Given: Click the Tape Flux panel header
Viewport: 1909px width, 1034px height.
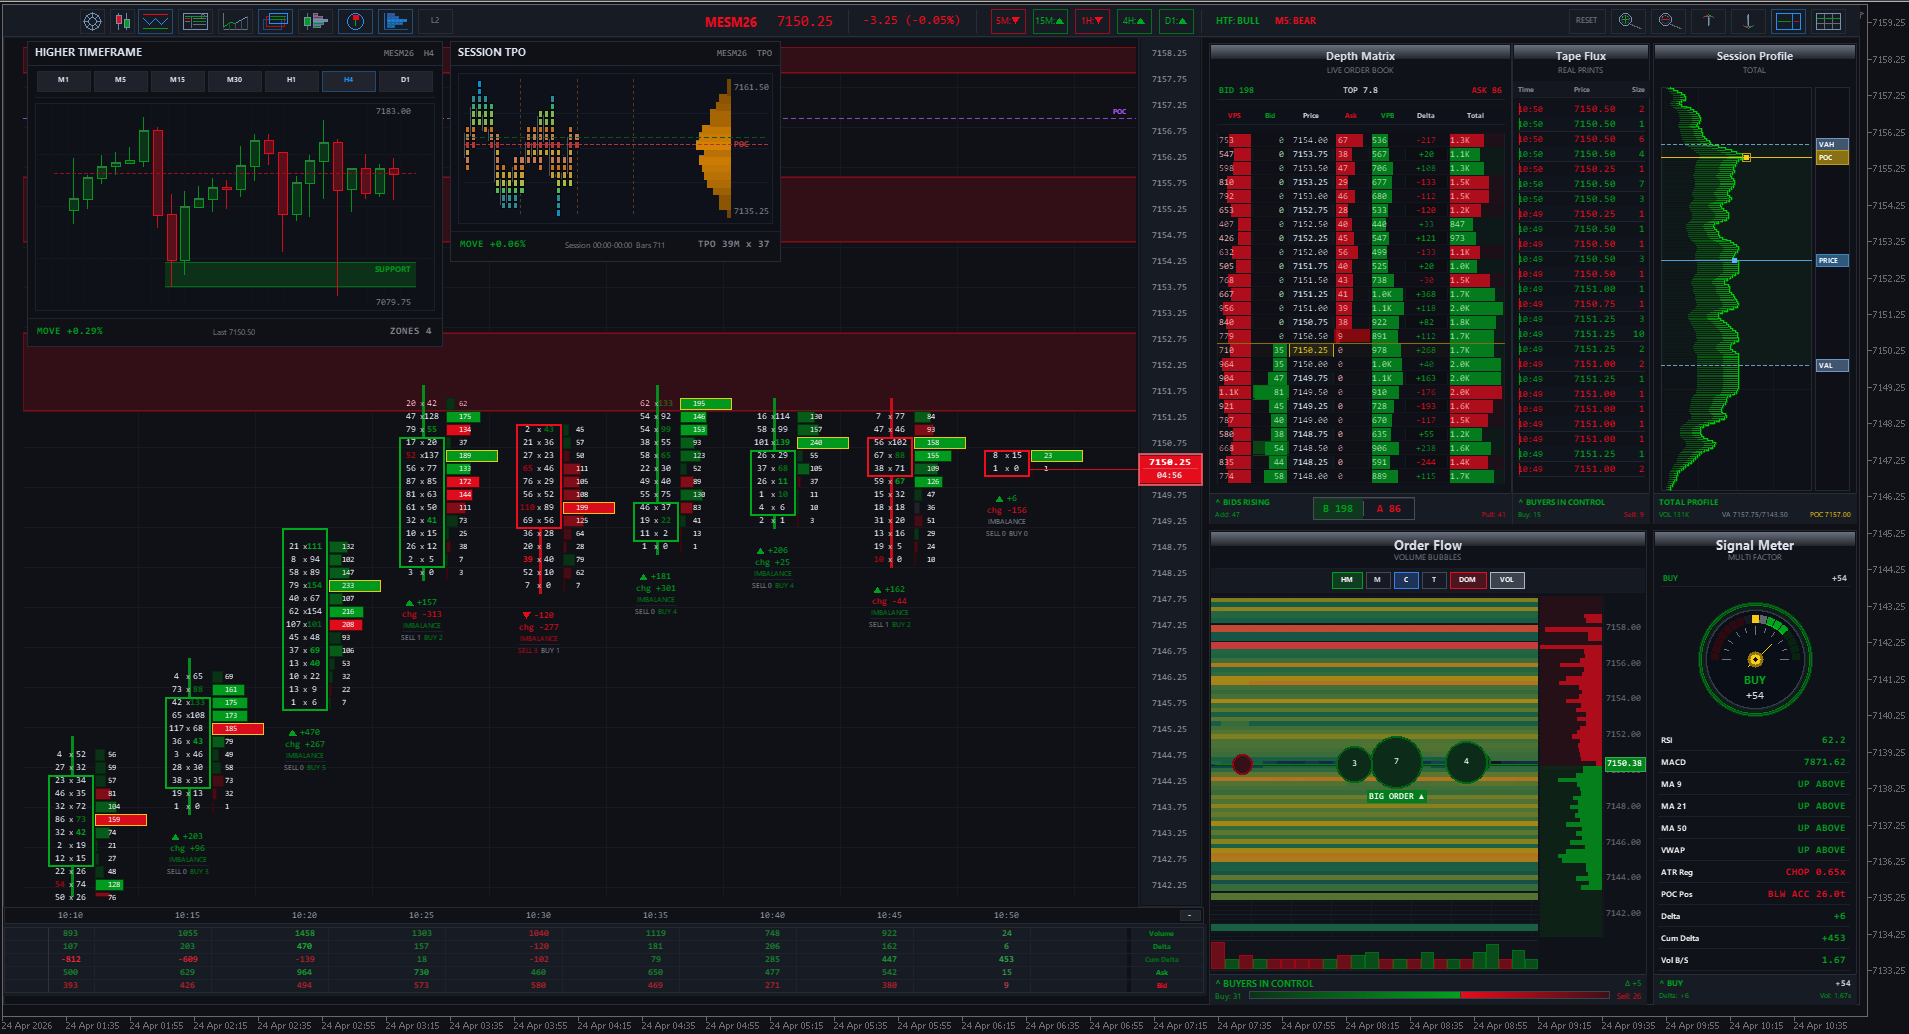Looking at the screenshot, I should coord(1581,56).
